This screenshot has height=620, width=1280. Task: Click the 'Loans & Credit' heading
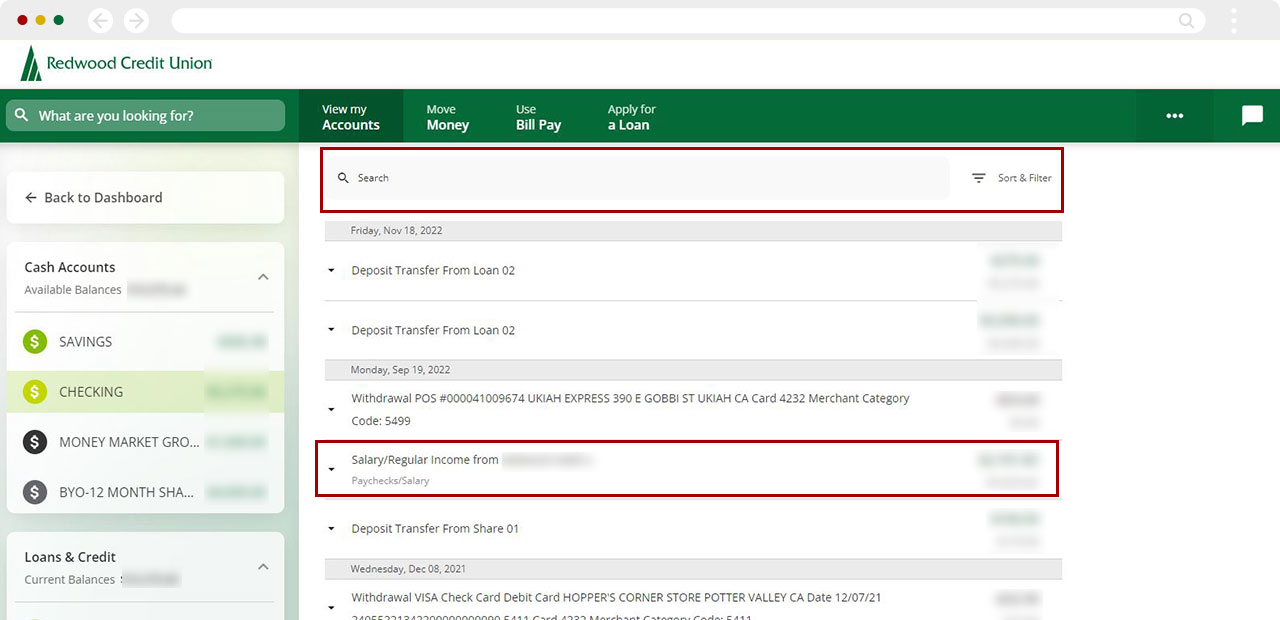pyautogui.click(x=70, y=557)
